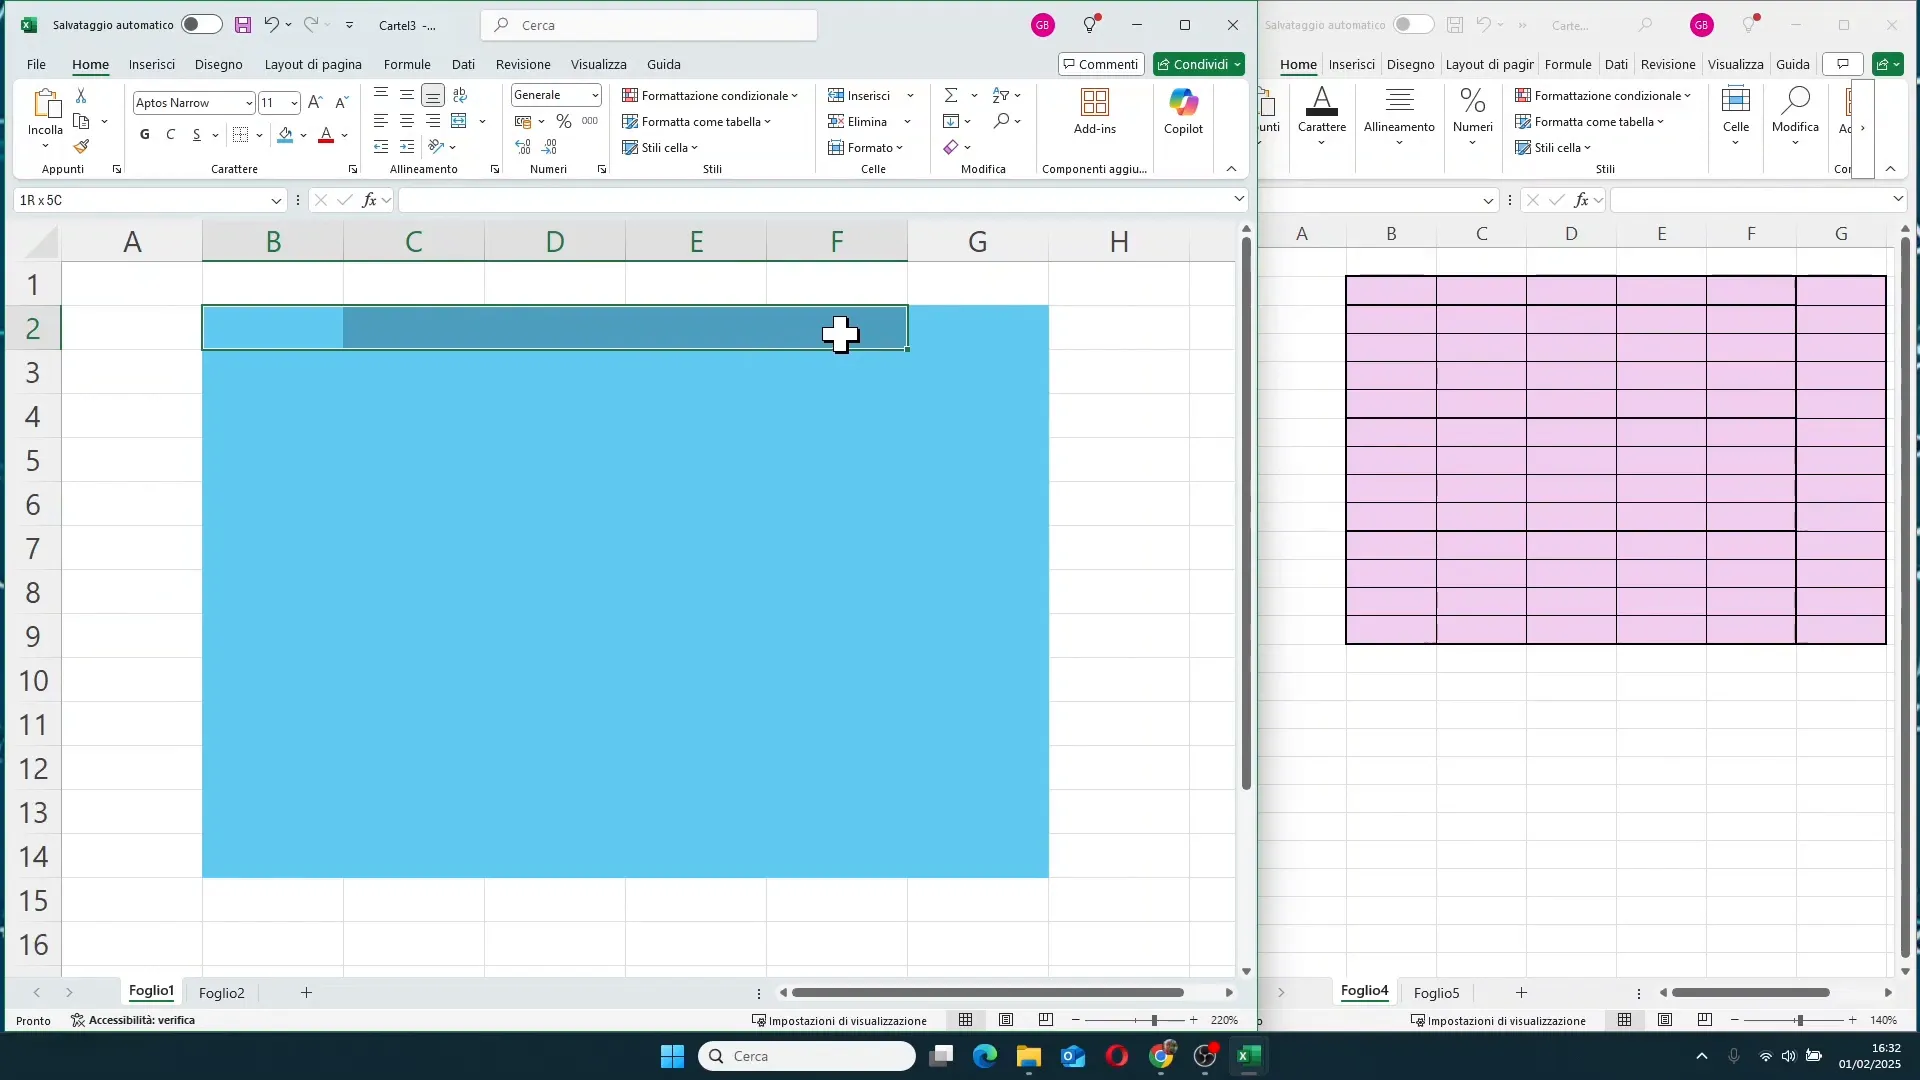Click the find and select magnifier icon

click(x=1001, y=121)
